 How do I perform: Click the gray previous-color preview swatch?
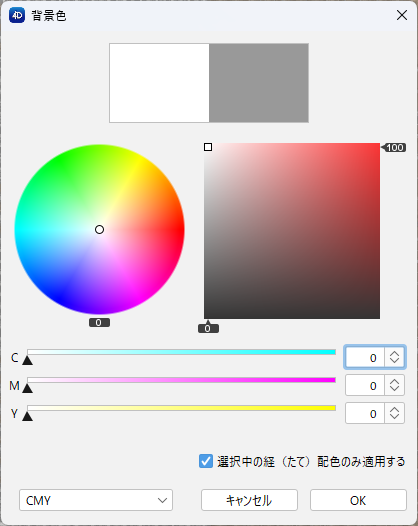(259, 83)
